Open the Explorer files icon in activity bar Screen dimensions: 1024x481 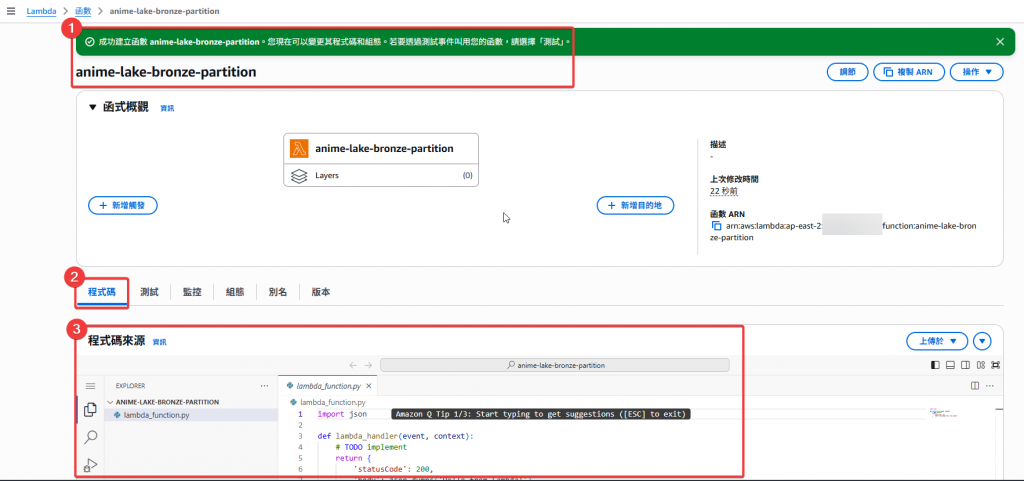(91, 410)
